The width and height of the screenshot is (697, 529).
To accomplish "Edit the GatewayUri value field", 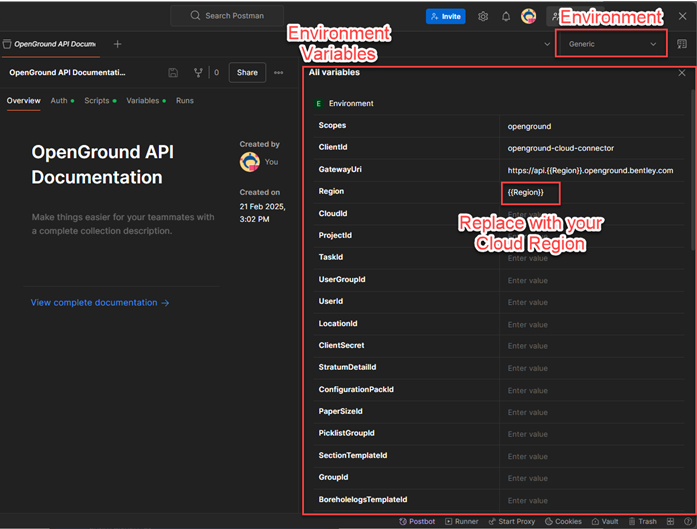I will pyautogui.click(x=592, y=170).
